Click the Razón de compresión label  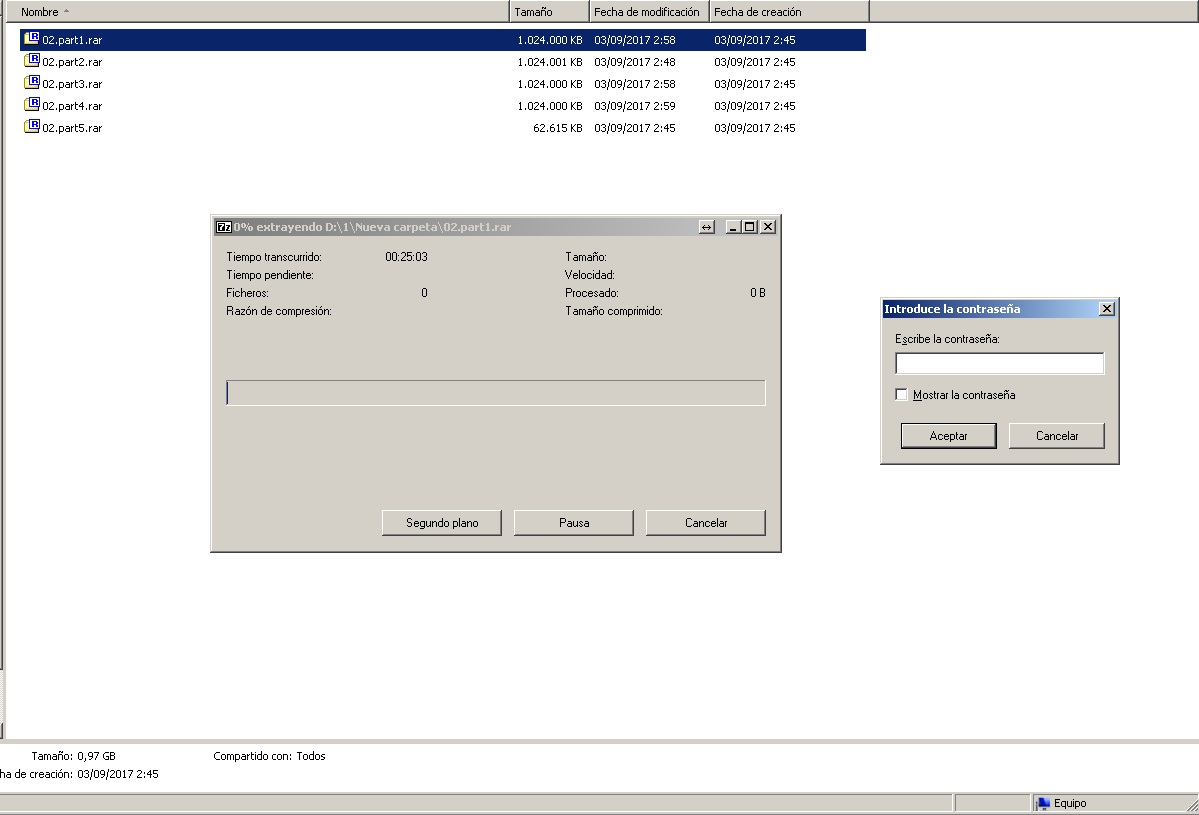(279, 311)
